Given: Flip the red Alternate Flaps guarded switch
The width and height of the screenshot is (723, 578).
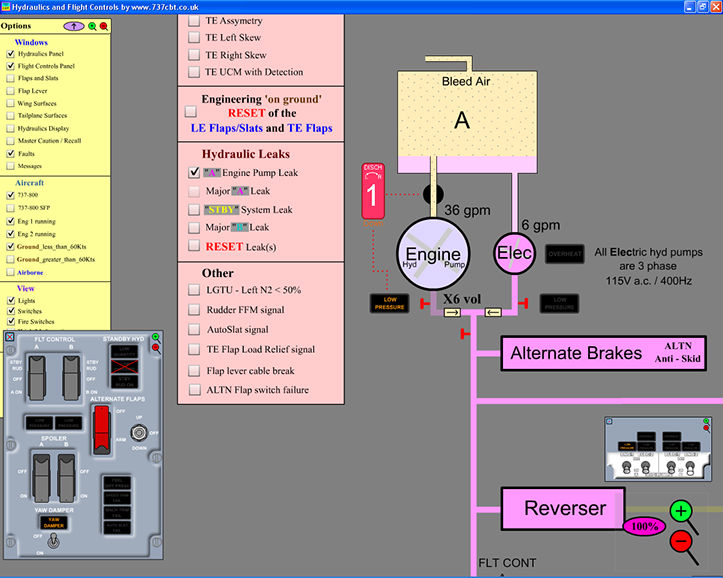Looking at the screenshot, I should (x=100, y=431).
